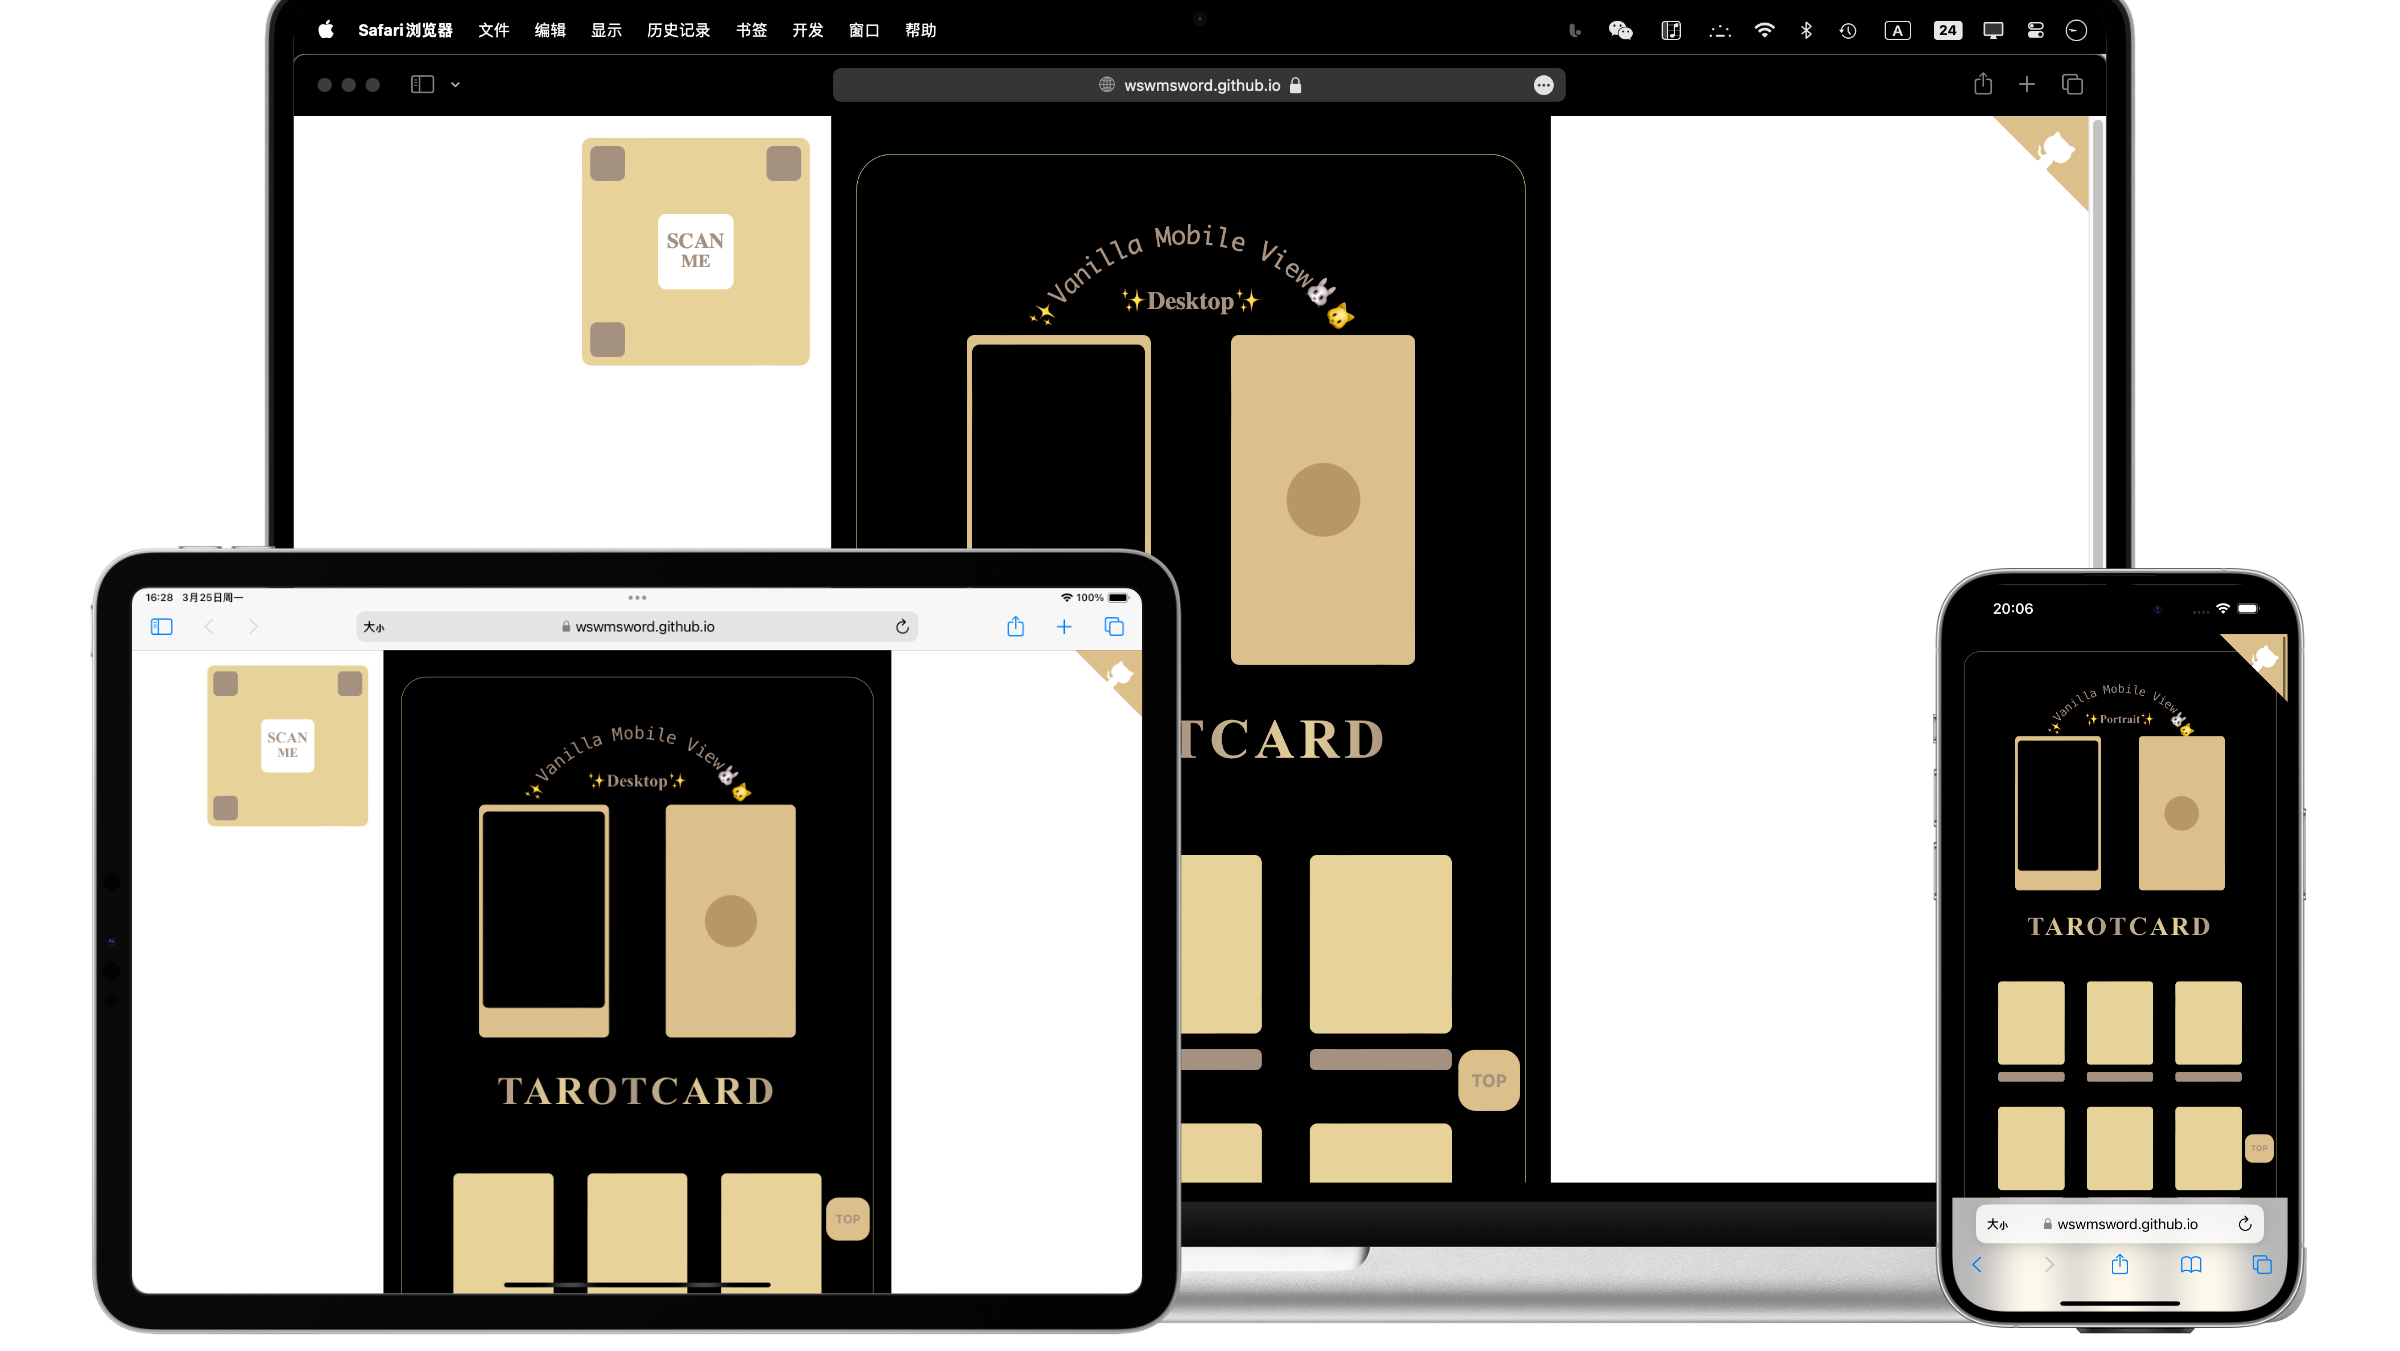2400x1351 pixels.
Task: Click the Share icon in iPhone Safari
Action: [x=2120, y=1264]
